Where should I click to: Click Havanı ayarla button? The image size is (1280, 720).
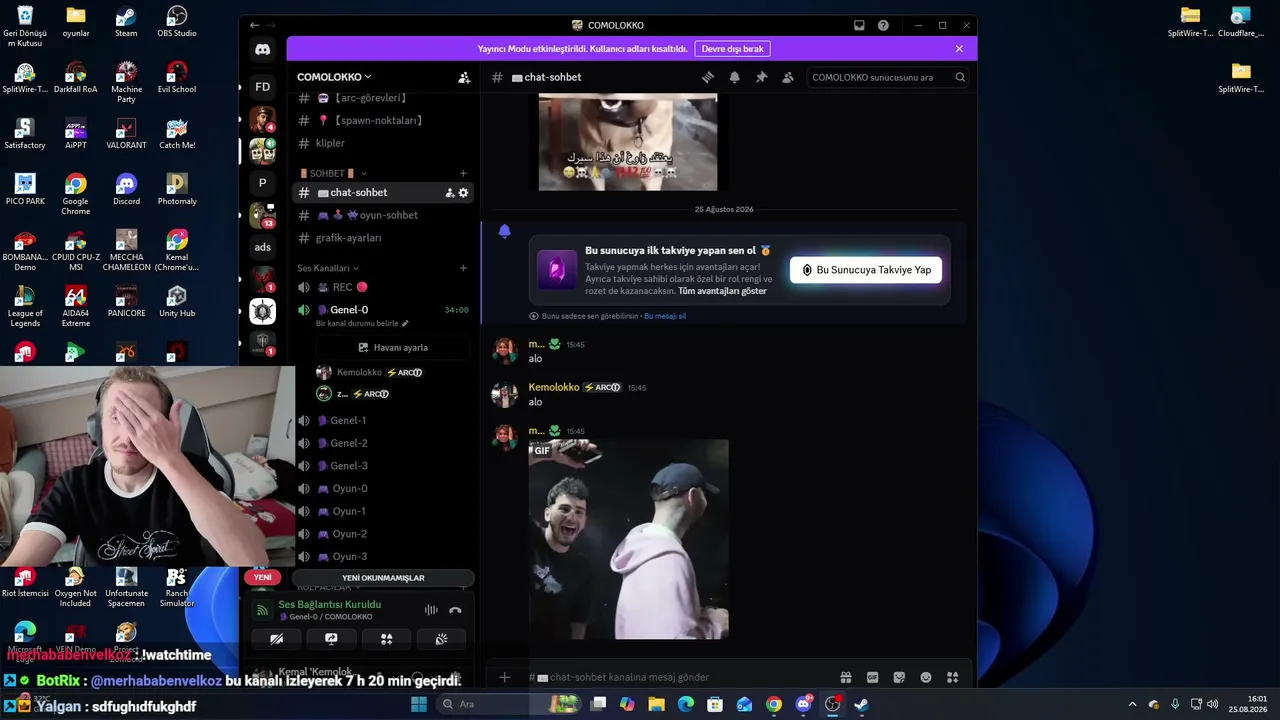tap(393, 347)
